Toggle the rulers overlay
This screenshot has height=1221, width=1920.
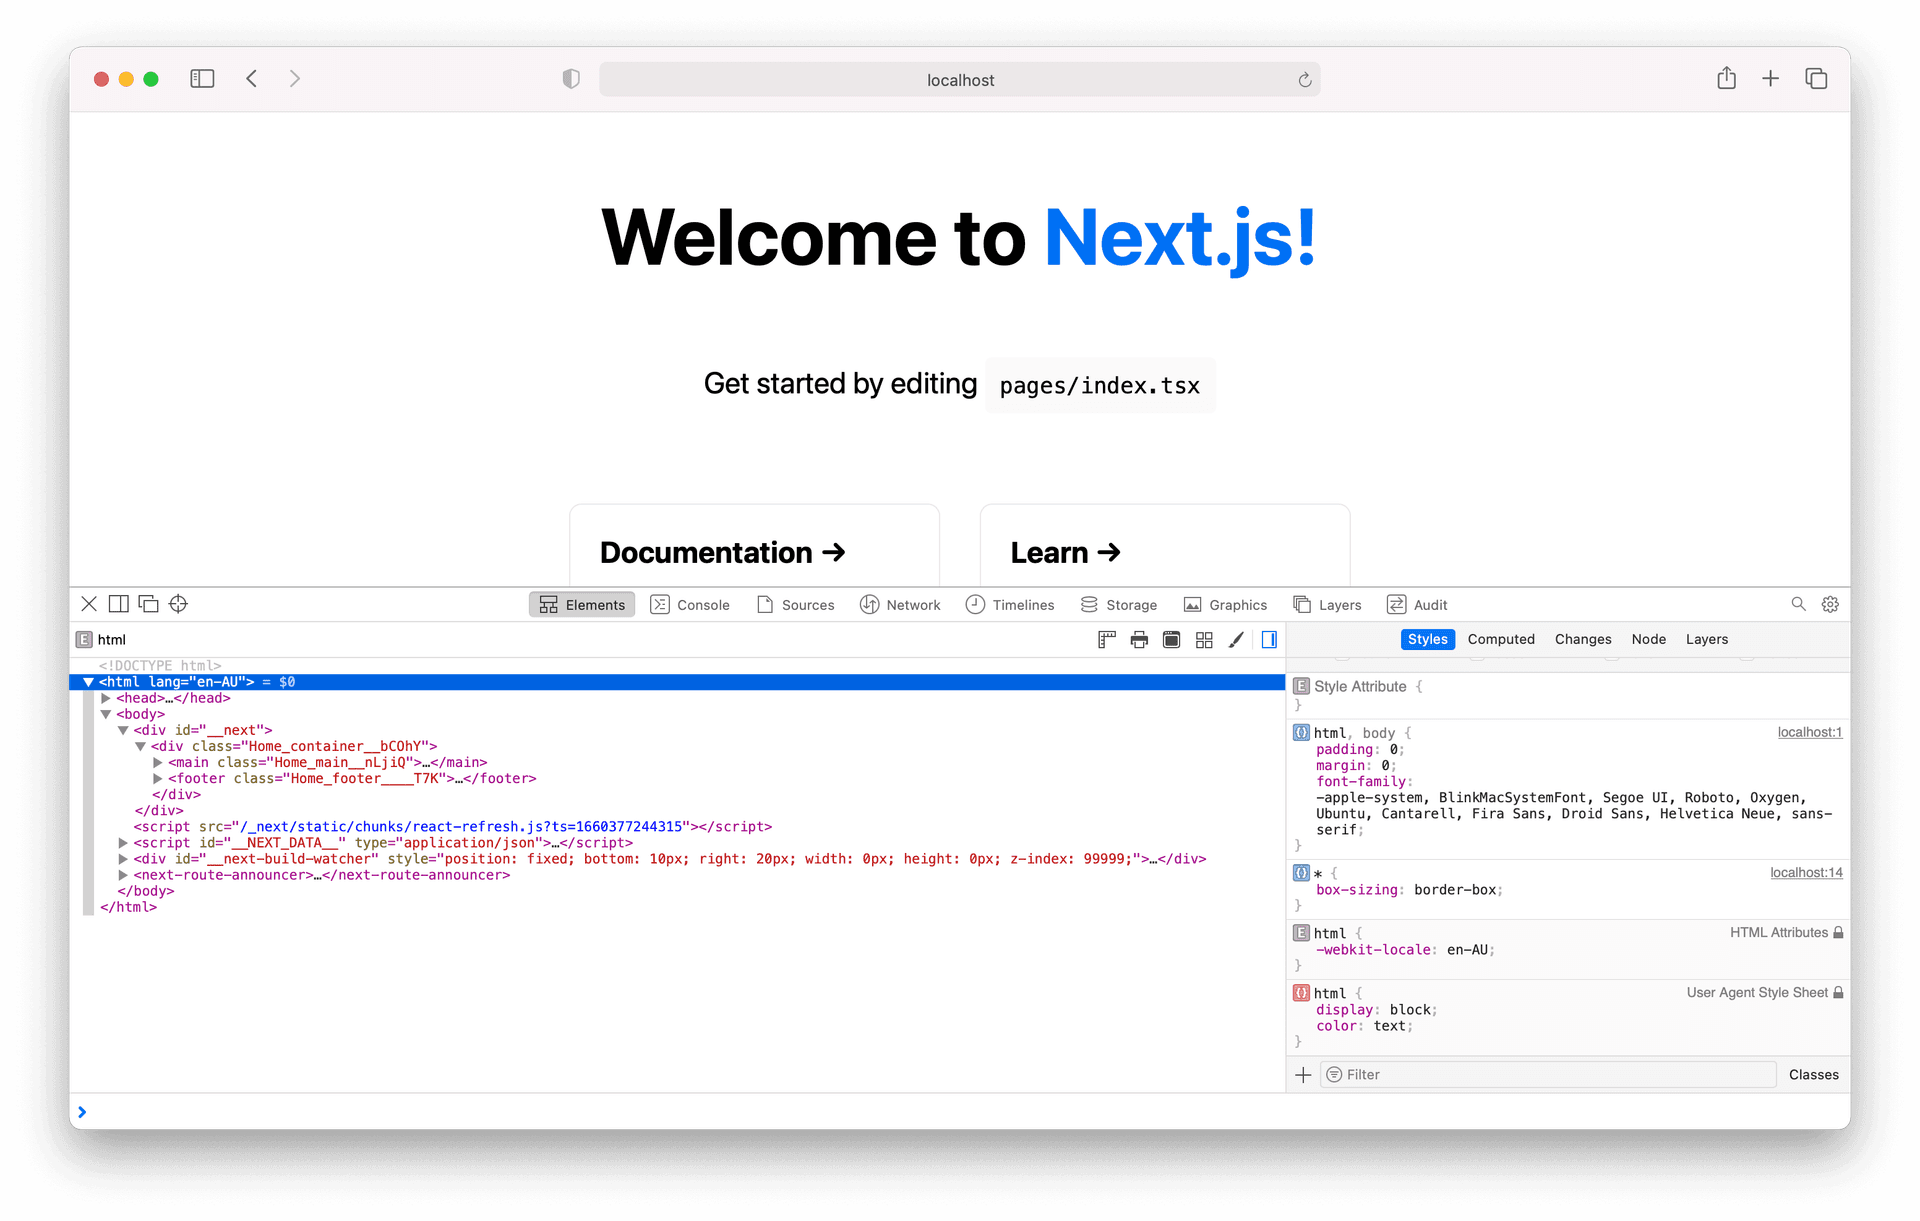click(x=1106, y=639)
